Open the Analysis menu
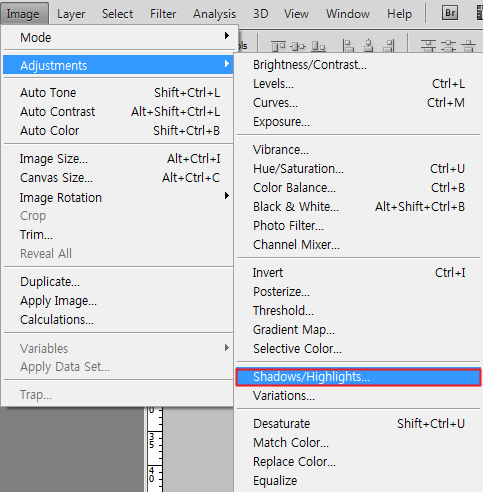483x492 pixels. (214, 14)
